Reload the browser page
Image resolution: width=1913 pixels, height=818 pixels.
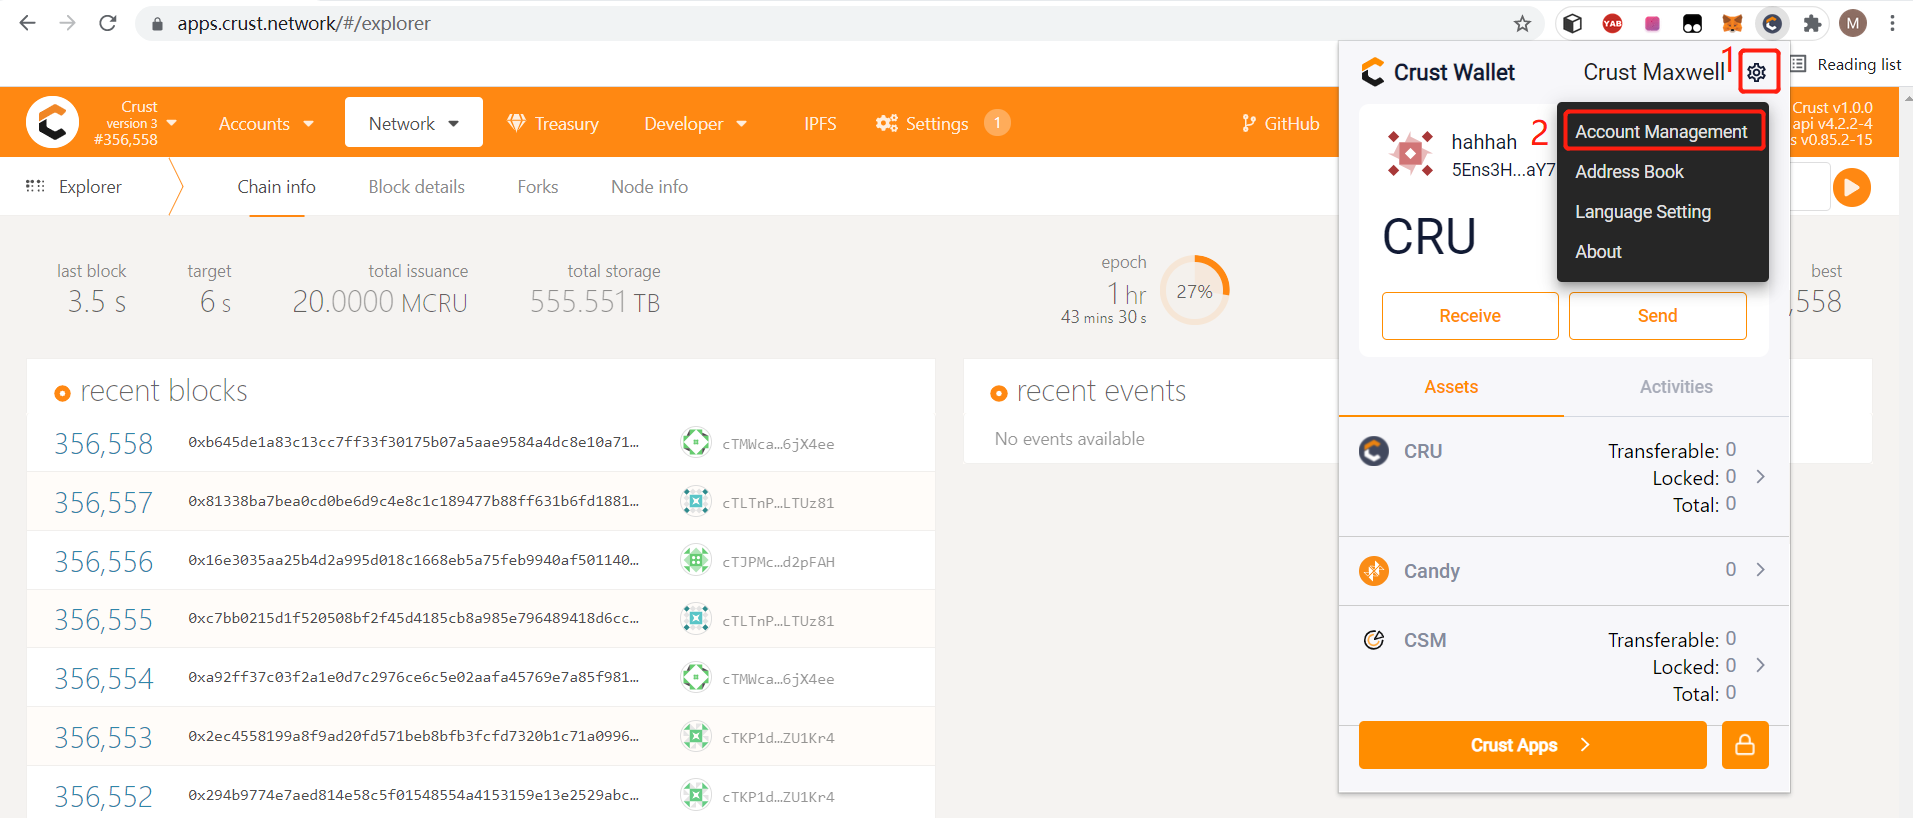tap(108, 23)
